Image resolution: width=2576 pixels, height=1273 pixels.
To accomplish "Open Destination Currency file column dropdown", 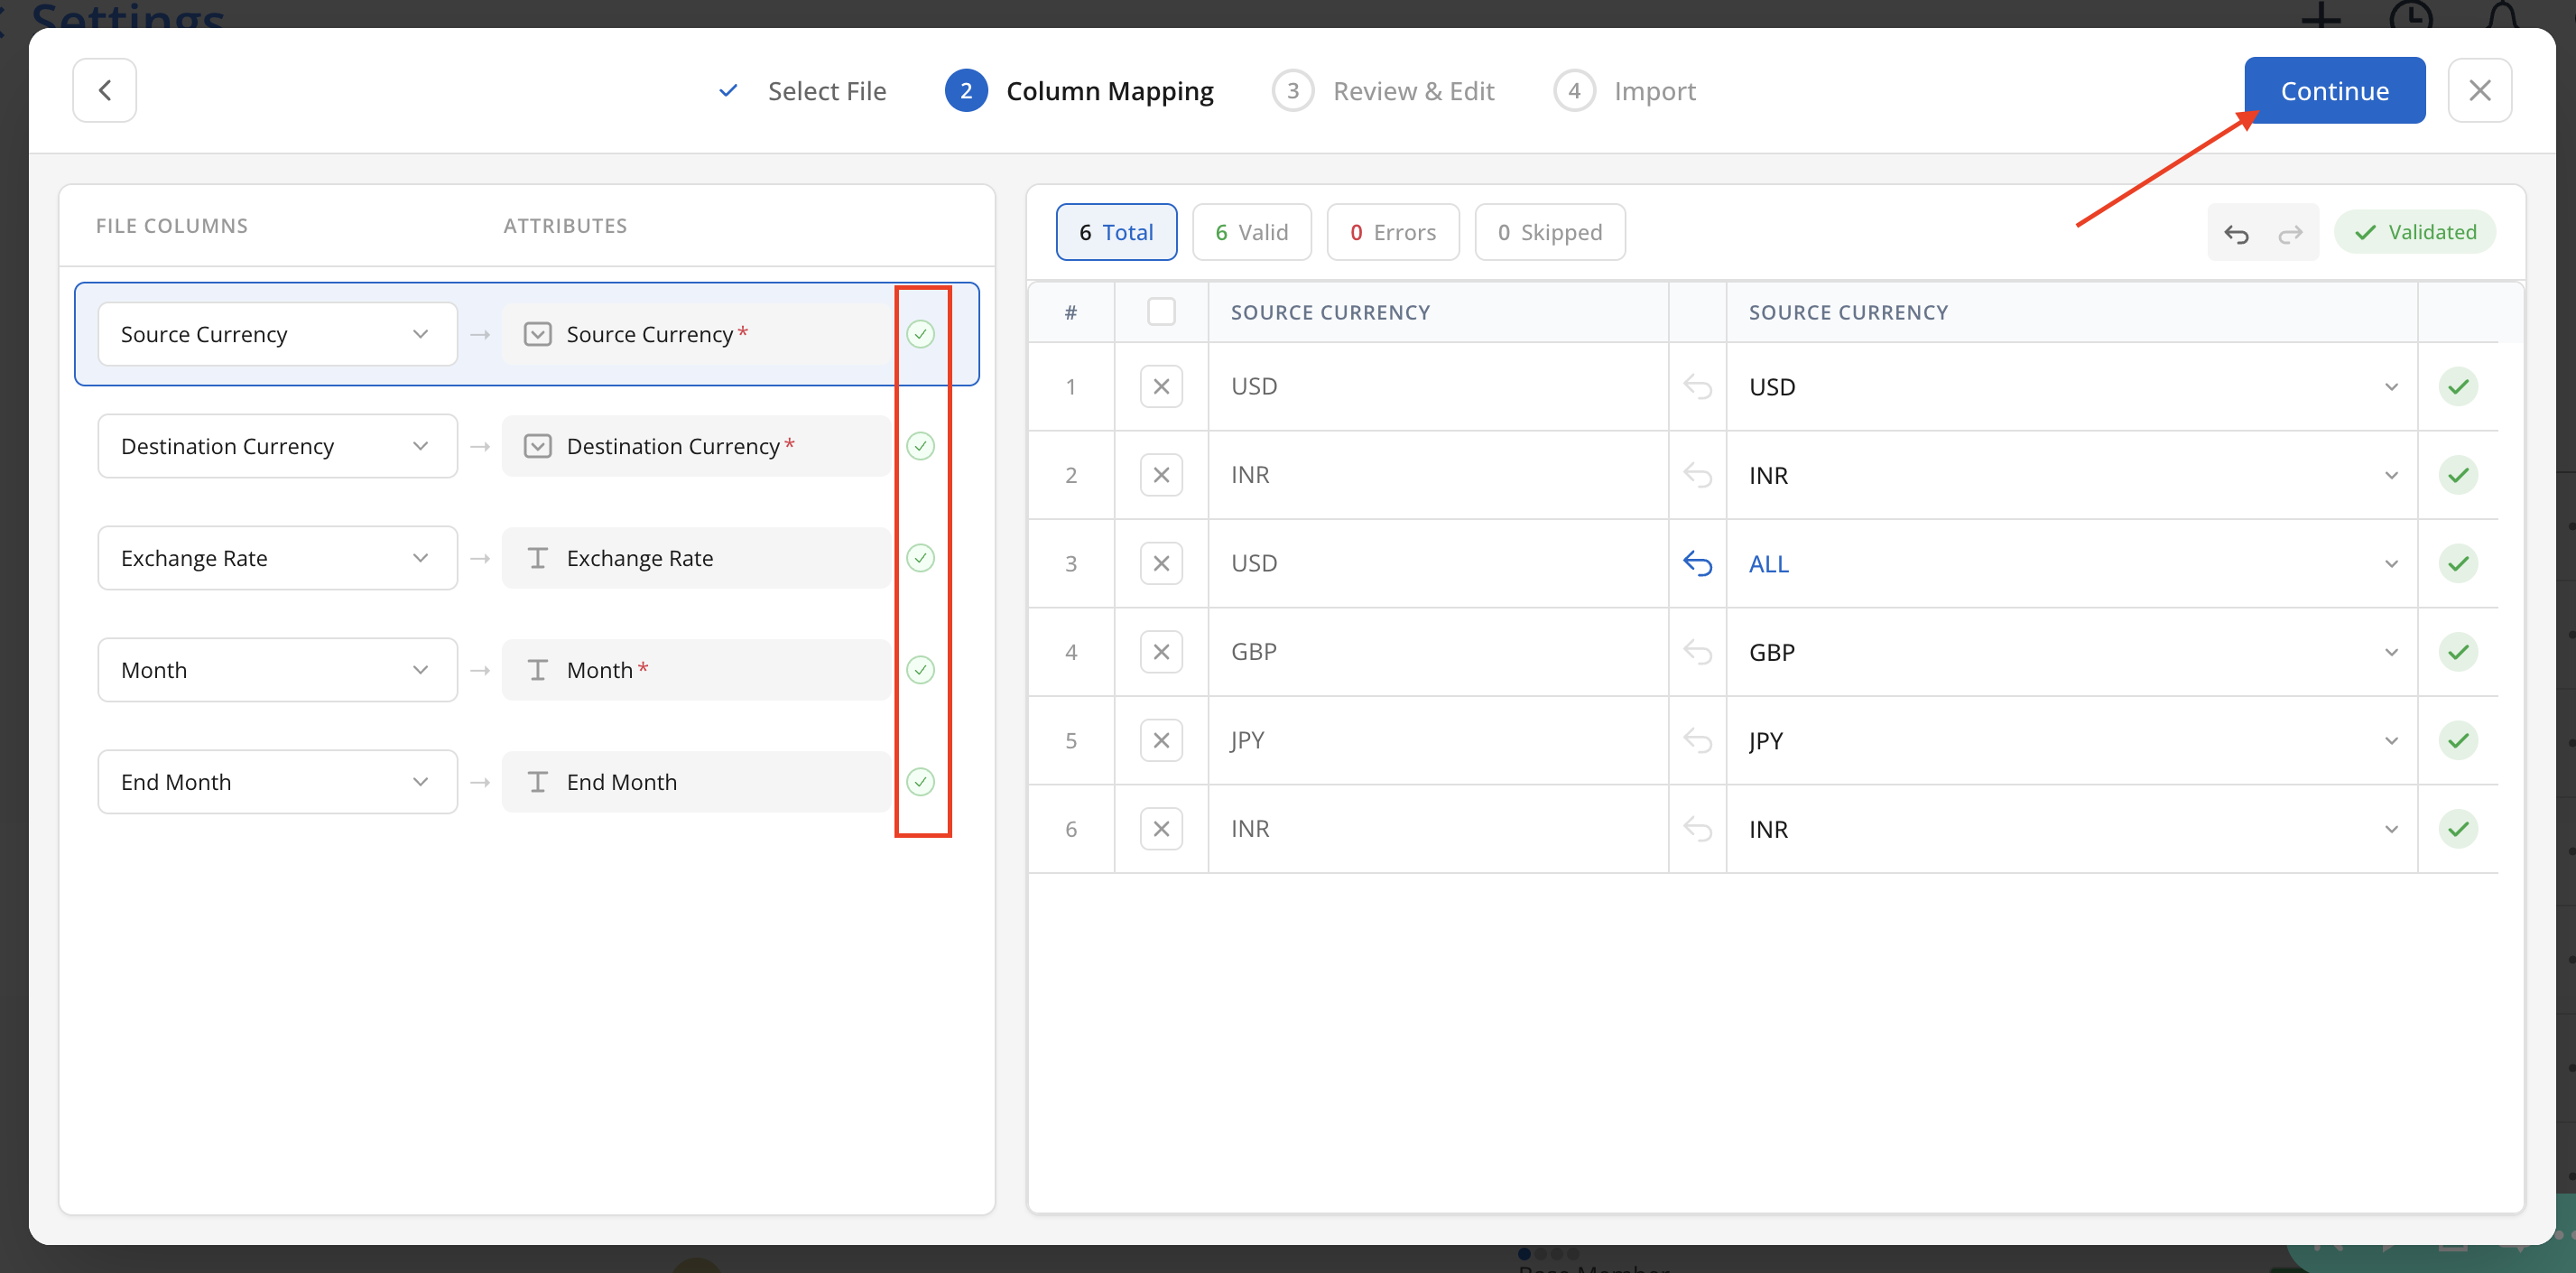I will (x=277, y=446).
